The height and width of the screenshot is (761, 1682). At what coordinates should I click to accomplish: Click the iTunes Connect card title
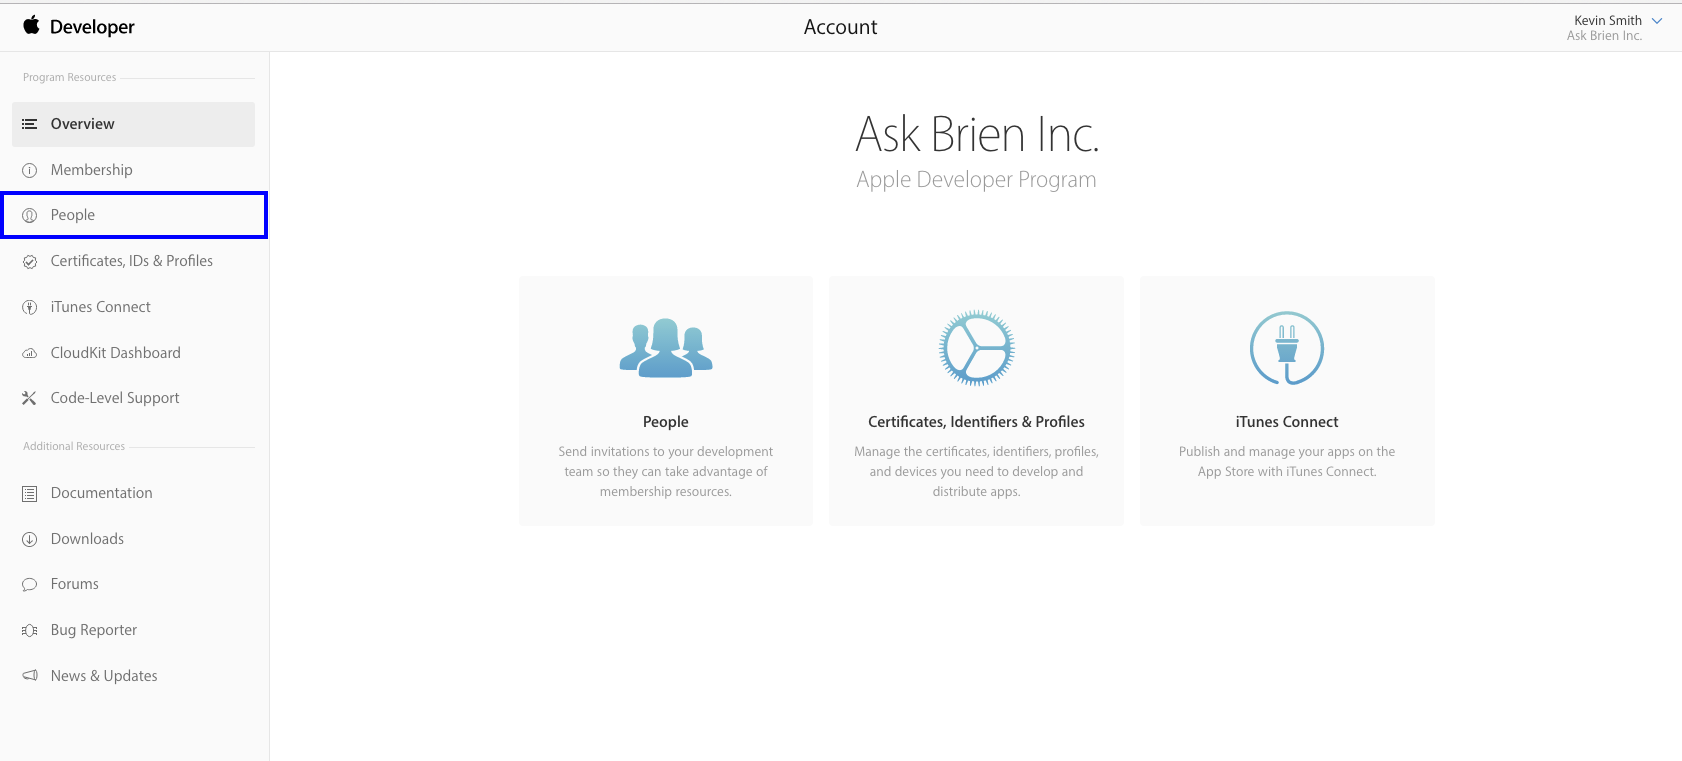point(1287,422)
